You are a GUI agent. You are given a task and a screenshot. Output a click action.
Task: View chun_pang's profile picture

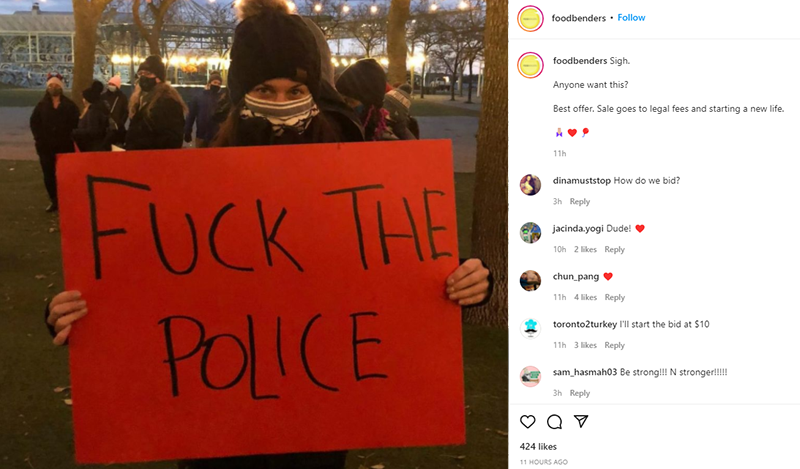pos(530,280)
